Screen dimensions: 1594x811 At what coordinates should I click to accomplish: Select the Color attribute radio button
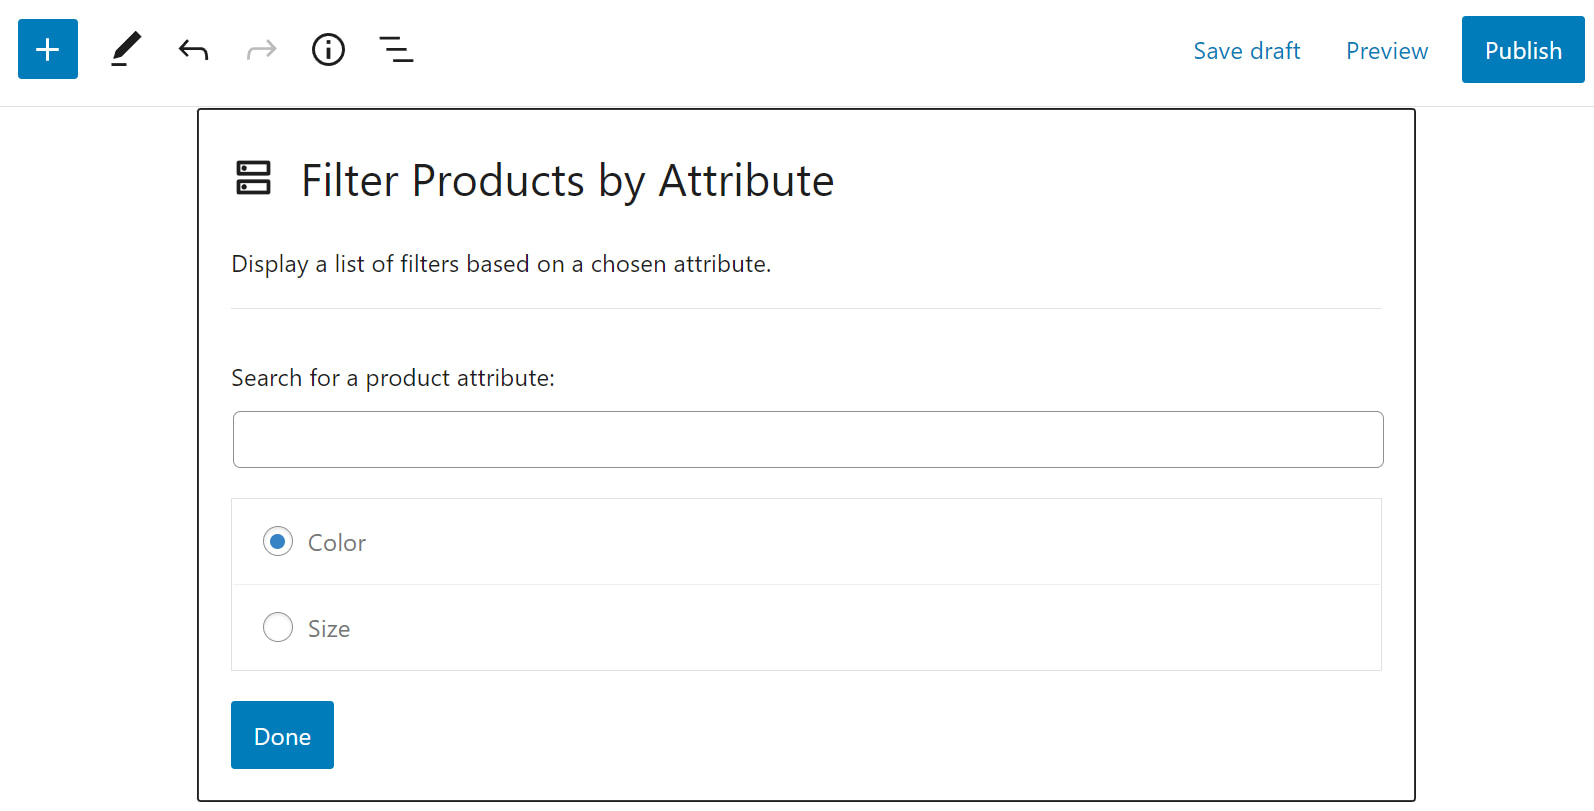coord(278,542)
